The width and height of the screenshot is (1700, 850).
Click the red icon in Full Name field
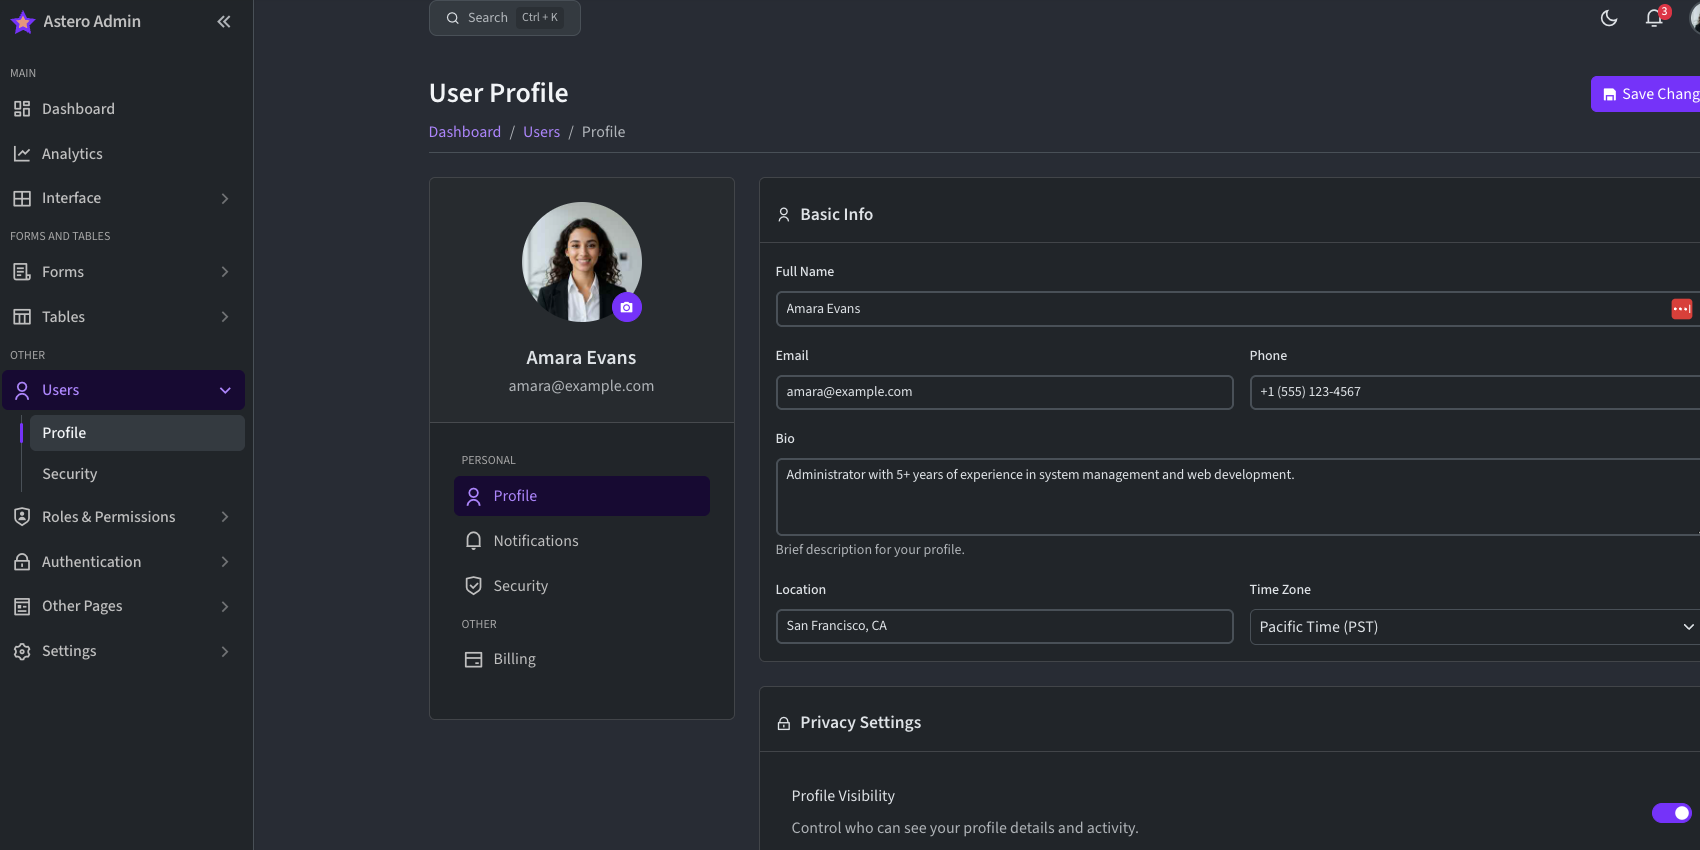1682,309
